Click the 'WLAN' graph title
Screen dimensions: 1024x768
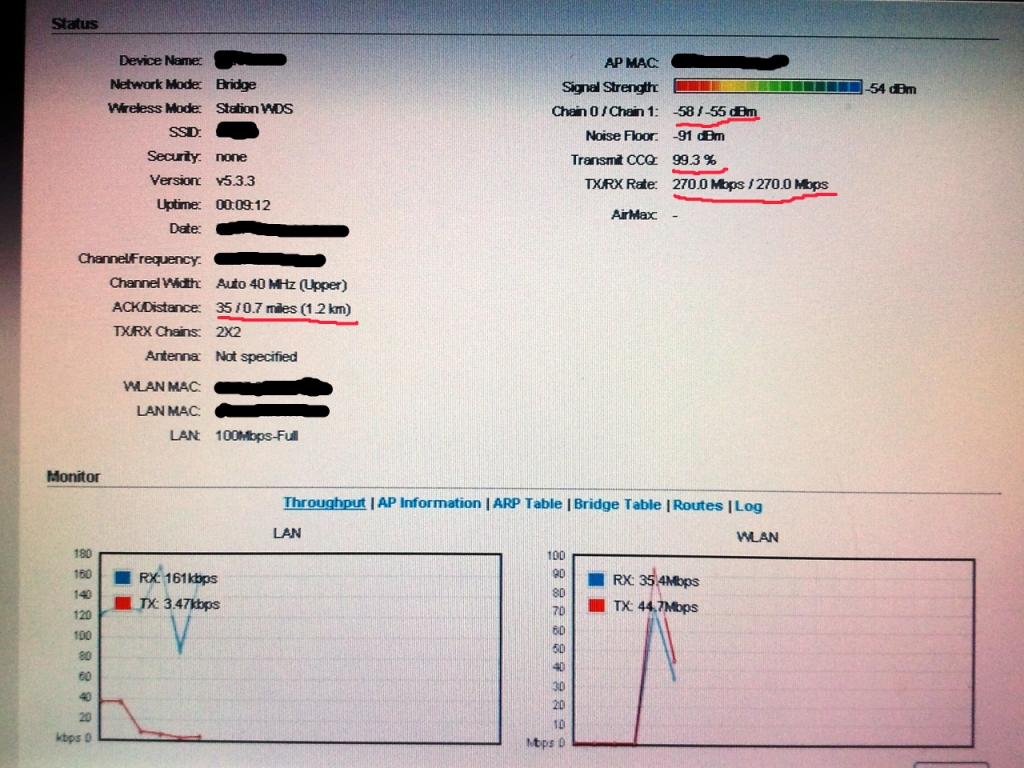tap(757, 537)
